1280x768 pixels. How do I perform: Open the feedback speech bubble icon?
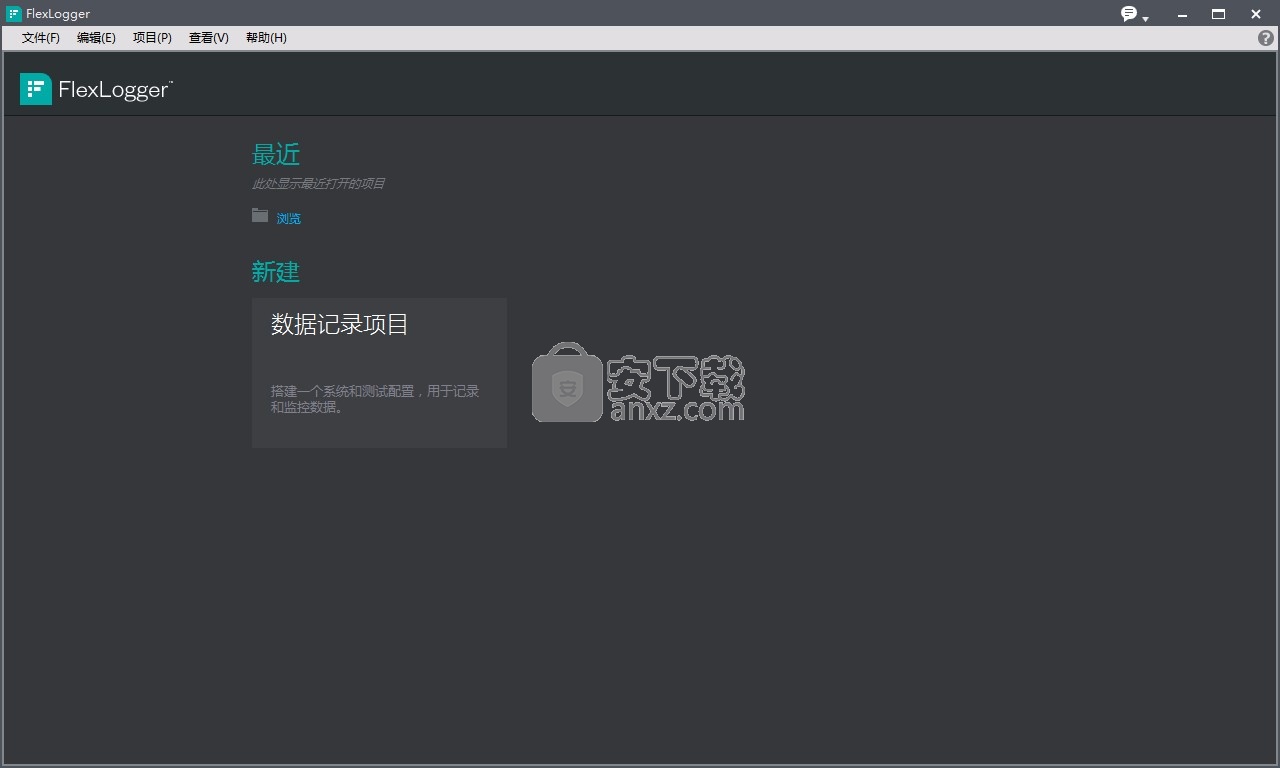click(1129, 14)
